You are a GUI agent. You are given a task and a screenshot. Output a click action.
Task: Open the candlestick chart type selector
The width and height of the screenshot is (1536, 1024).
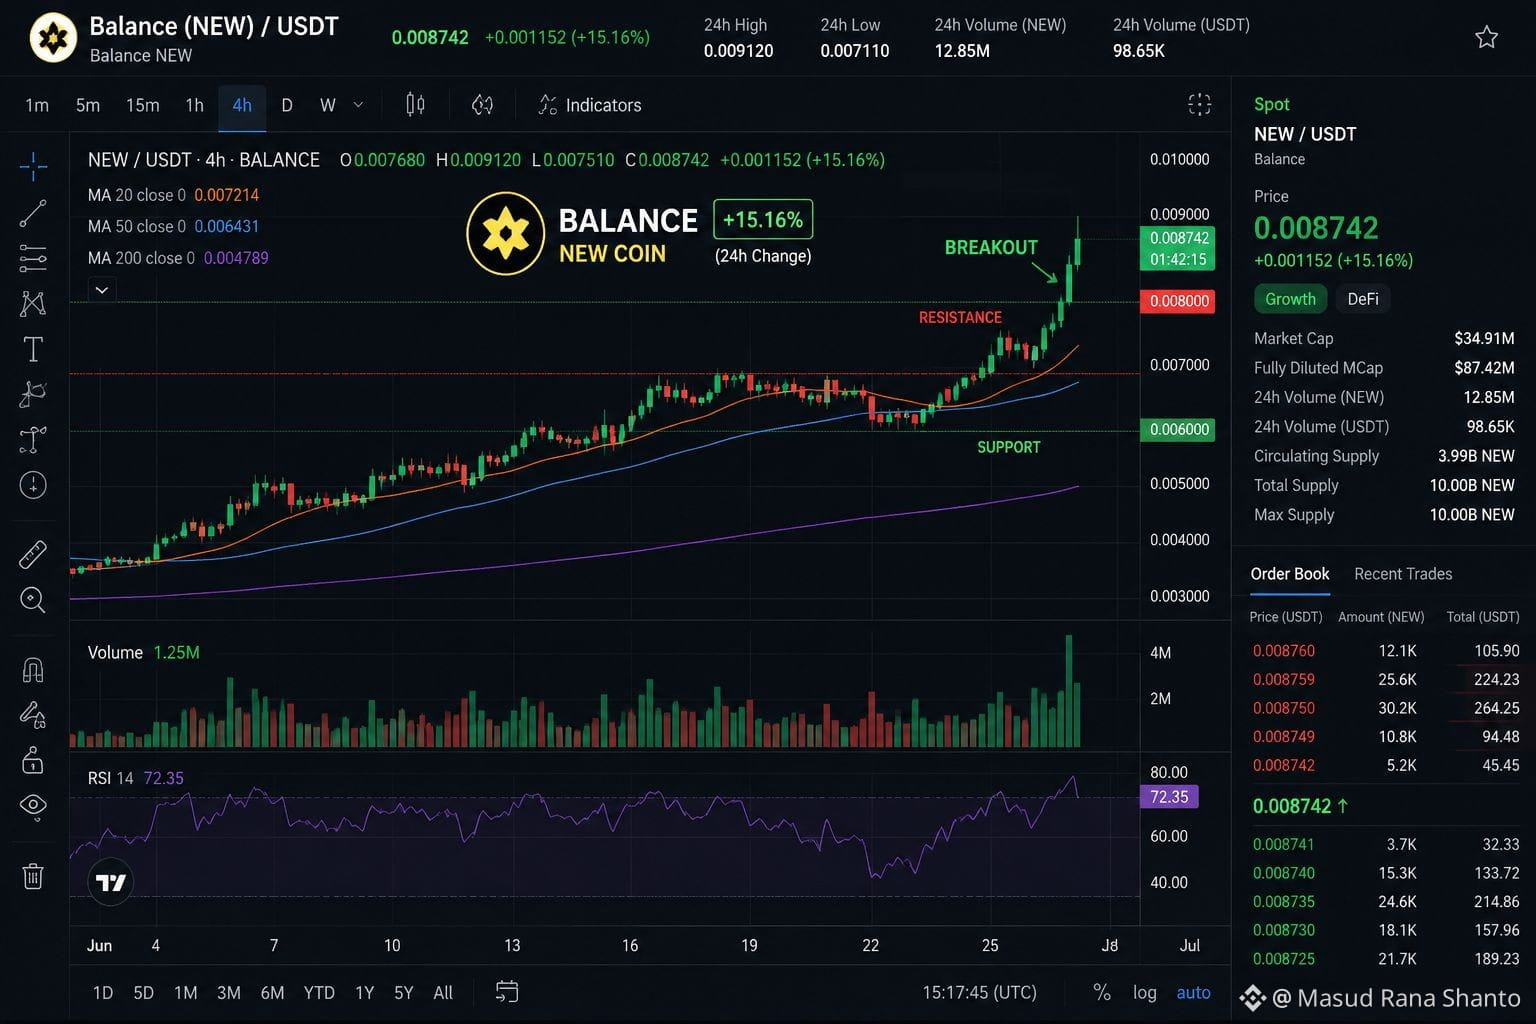(x=415, y=105)
